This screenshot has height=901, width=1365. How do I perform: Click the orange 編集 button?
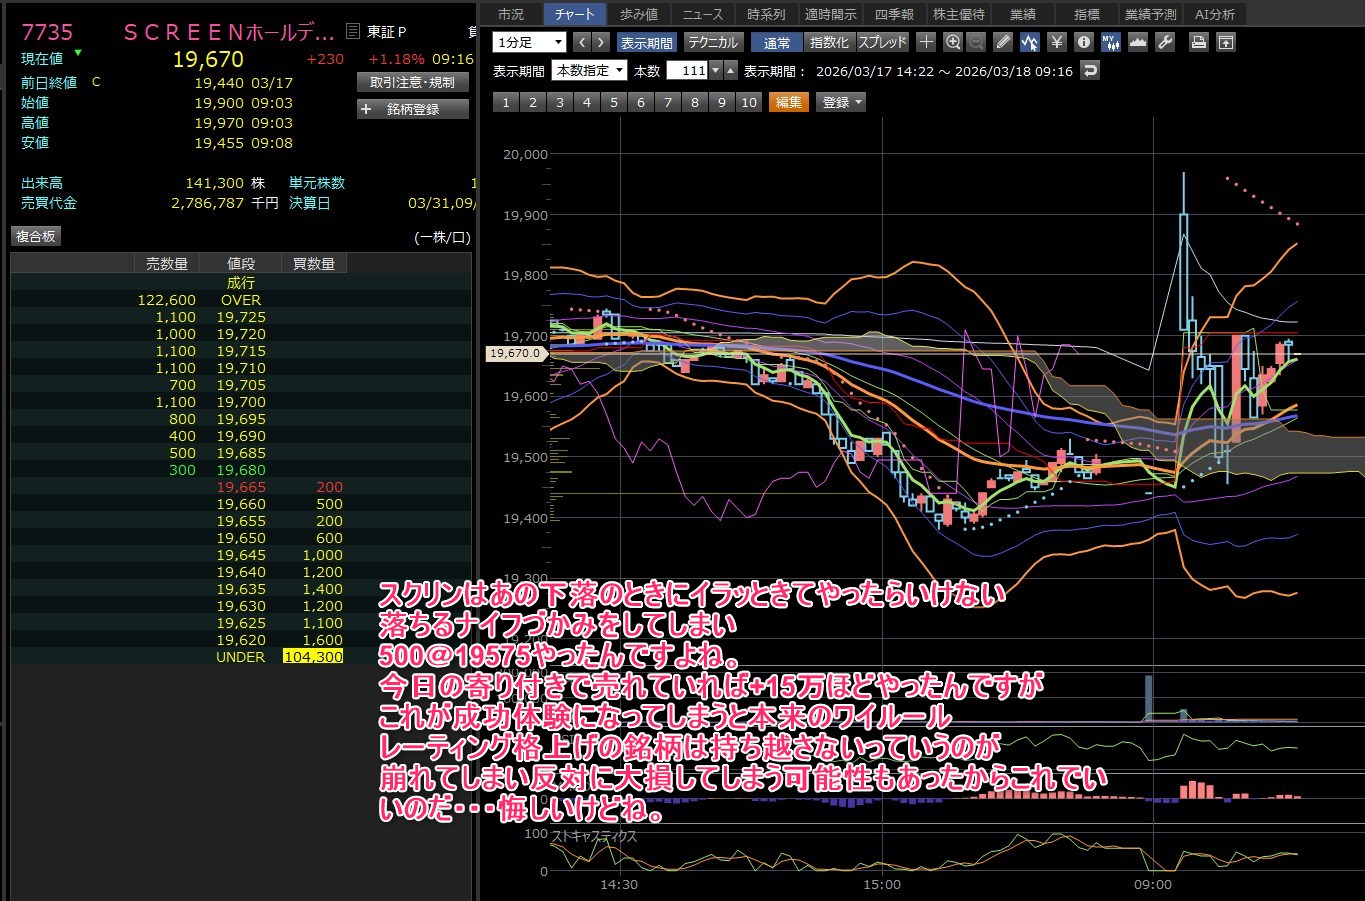coord(788,102)
